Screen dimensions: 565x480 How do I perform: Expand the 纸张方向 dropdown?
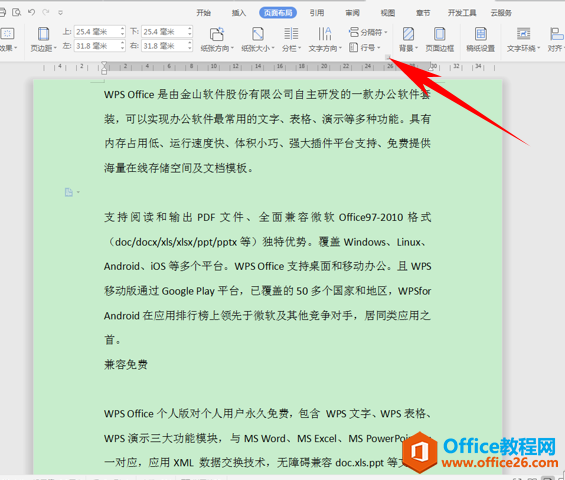(232, 48)
